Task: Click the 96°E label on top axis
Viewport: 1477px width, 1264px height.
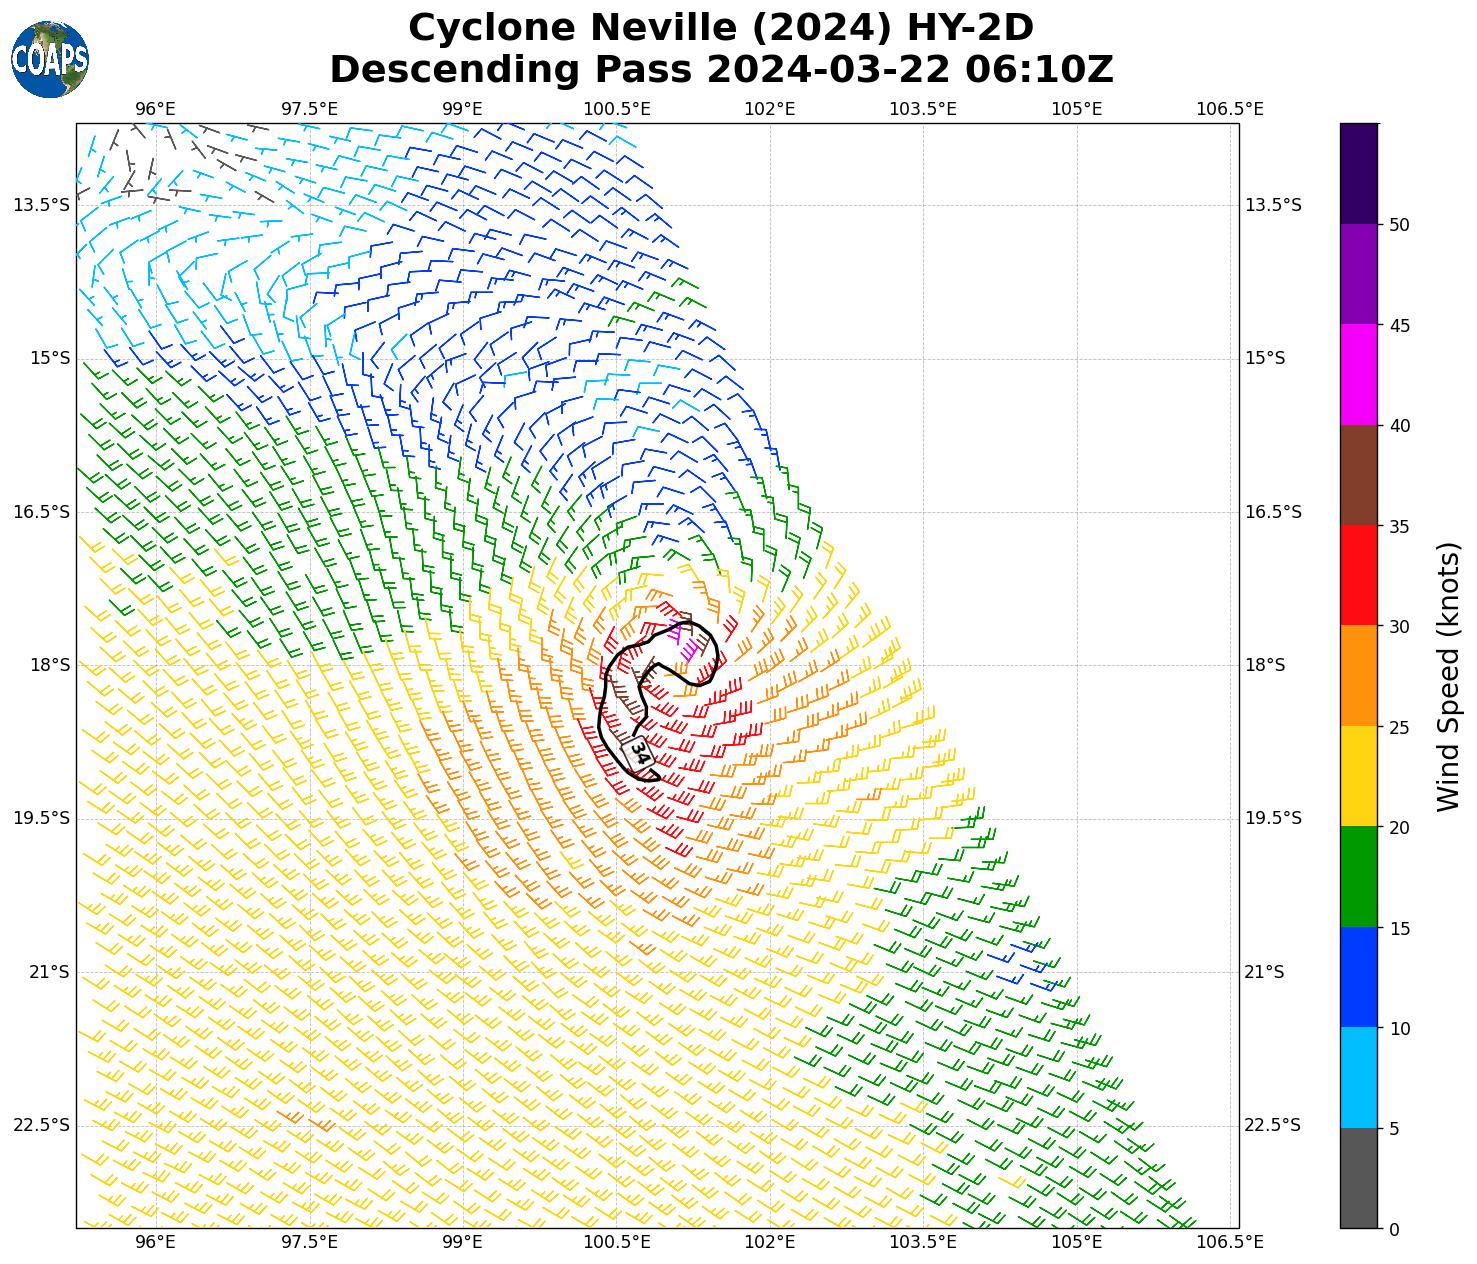Action: tap(156, 109)
